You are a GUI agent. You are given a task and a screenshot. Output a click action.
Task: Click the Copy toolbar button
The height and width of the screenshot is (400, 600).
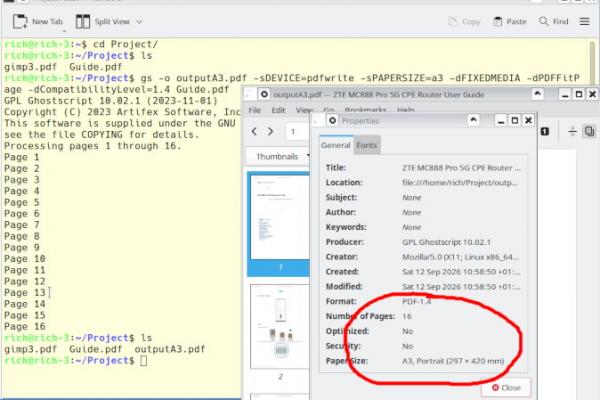pyautogui.click(x=464, y=21)
